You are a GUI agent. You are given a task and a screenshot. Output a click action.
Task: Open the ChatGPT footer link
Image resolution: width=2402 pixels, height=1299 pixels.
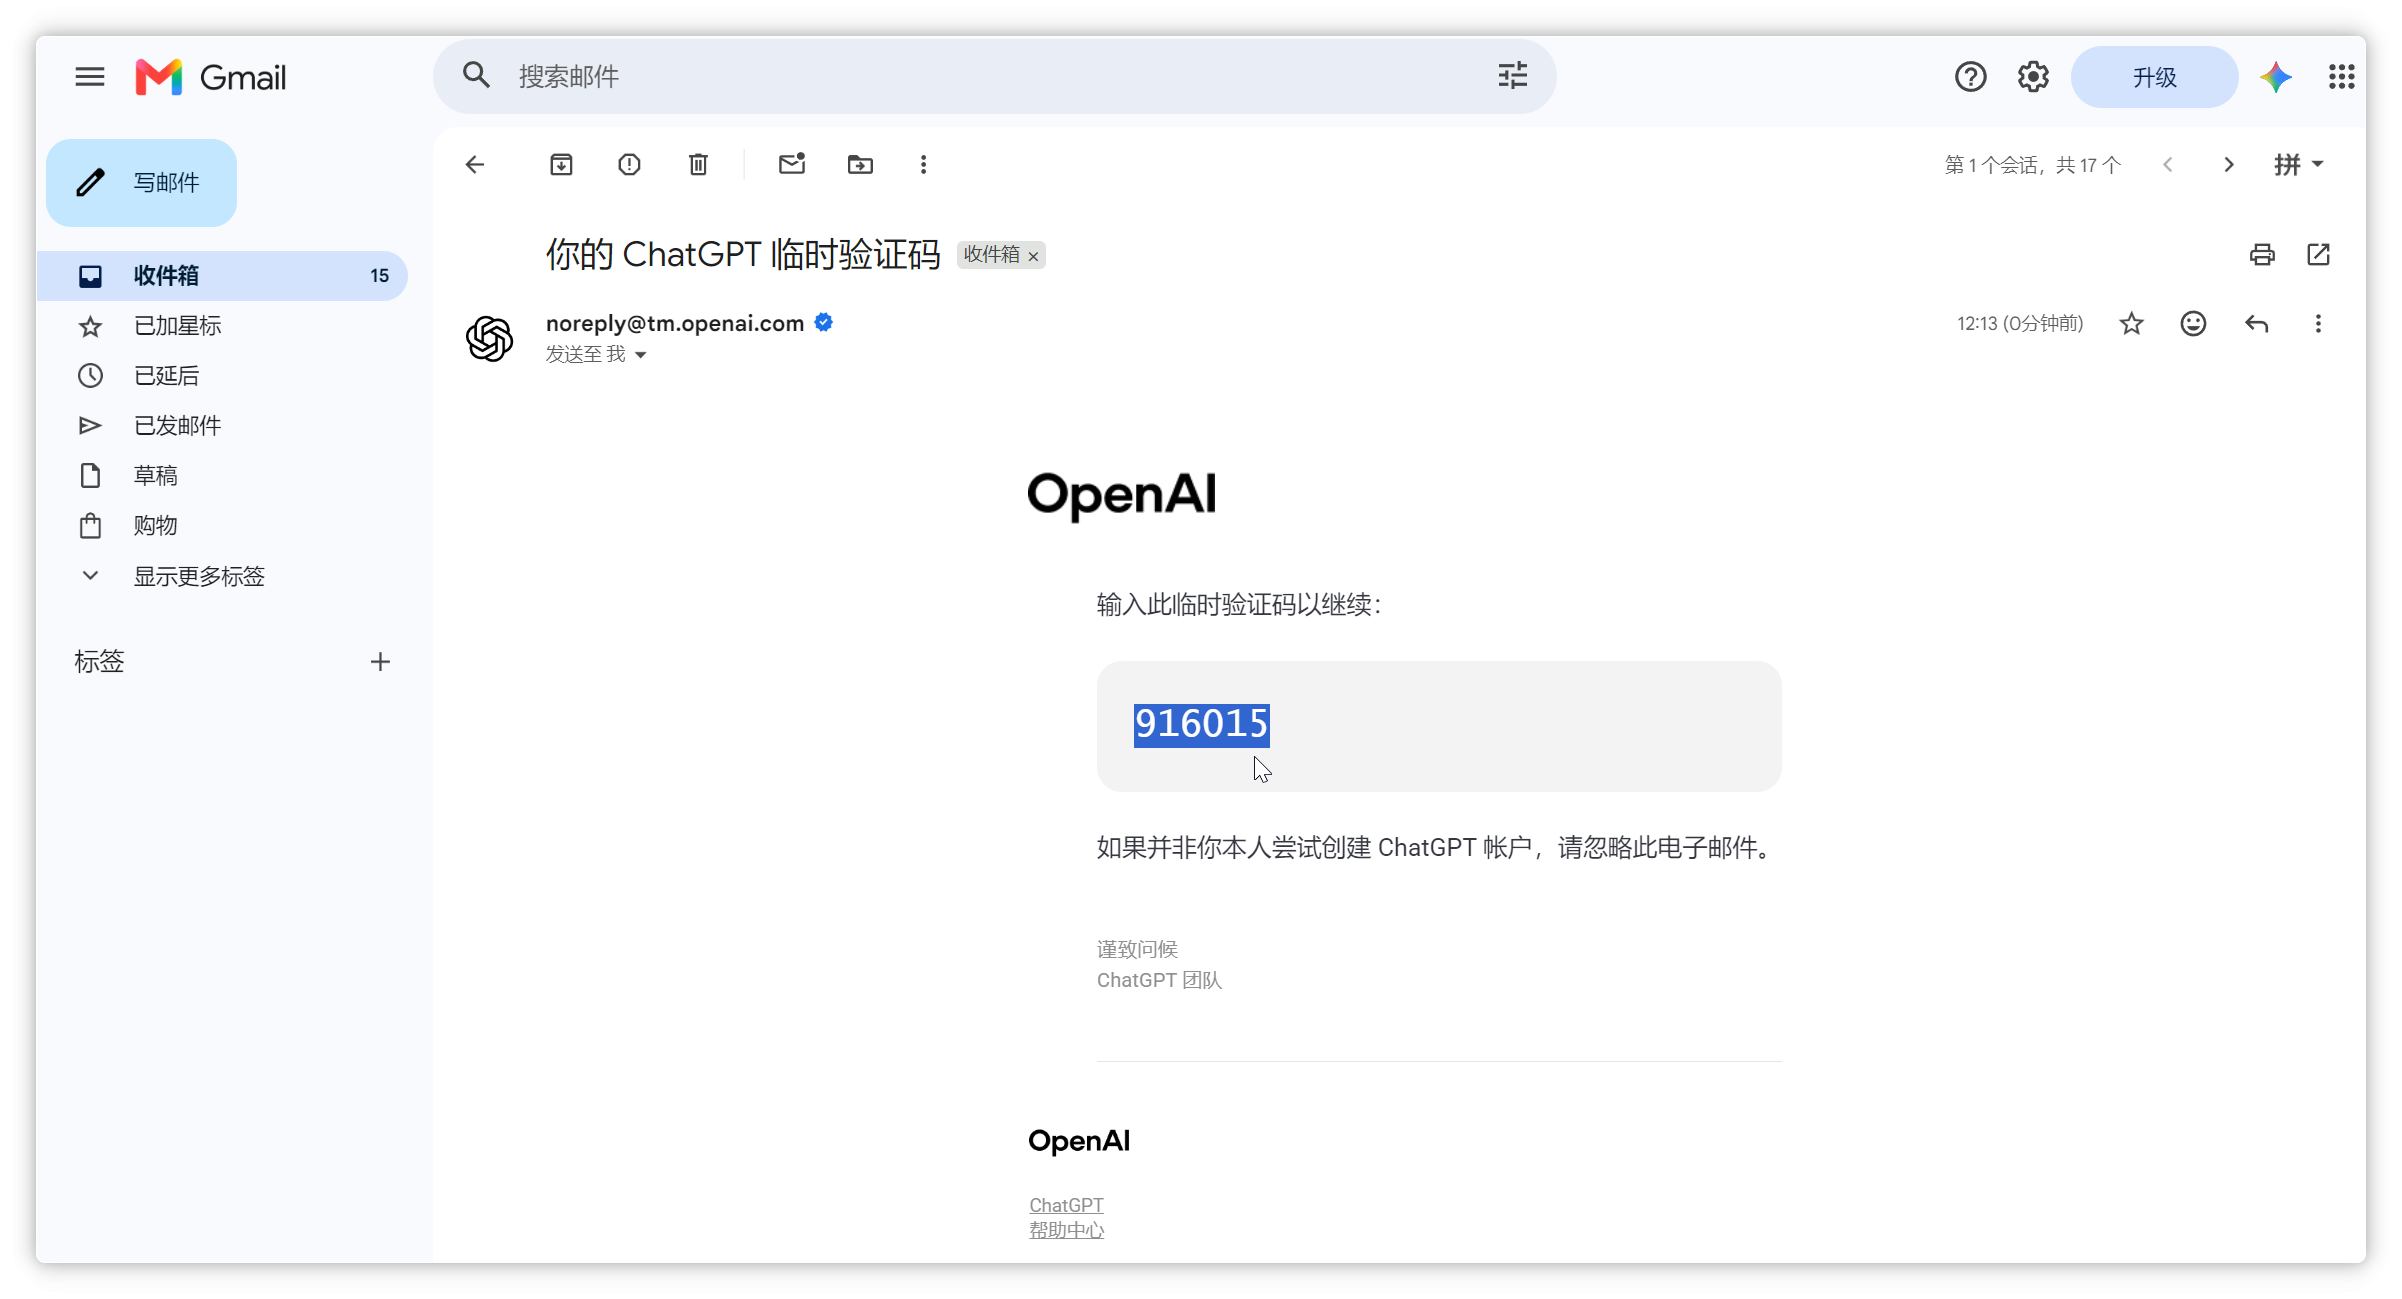tap(1066, 1205)
